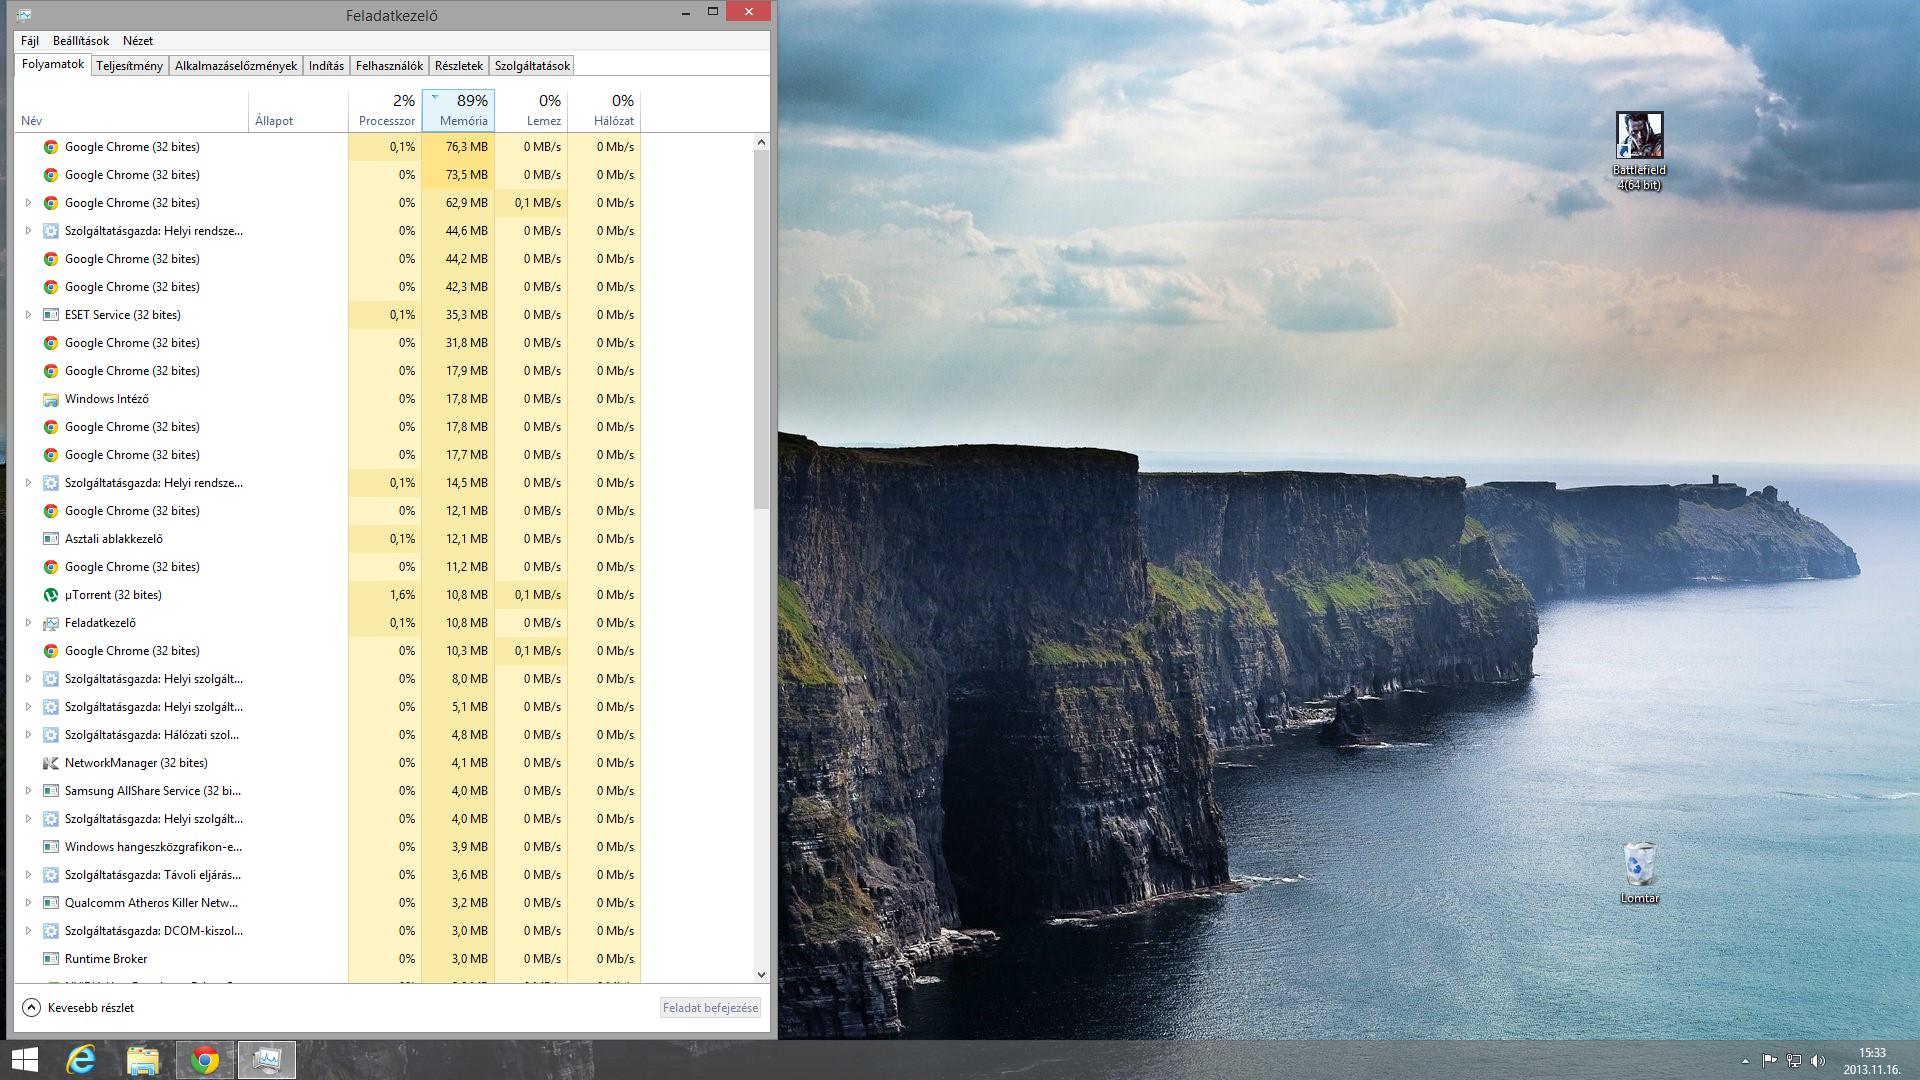The image size is (1920, 1080).
Task: Click the File Explorer taskbar icon
Action: pyautogui.click(x=143, y=1060)
